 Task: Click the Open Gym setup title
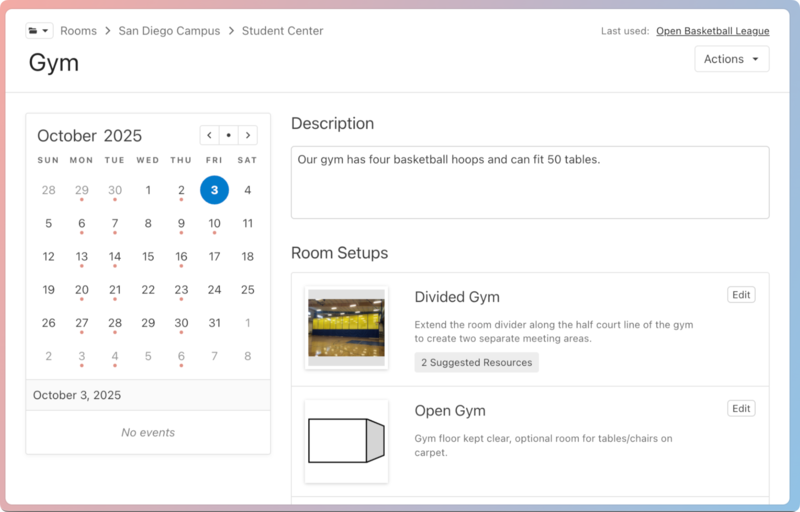[x=450, y=411]
